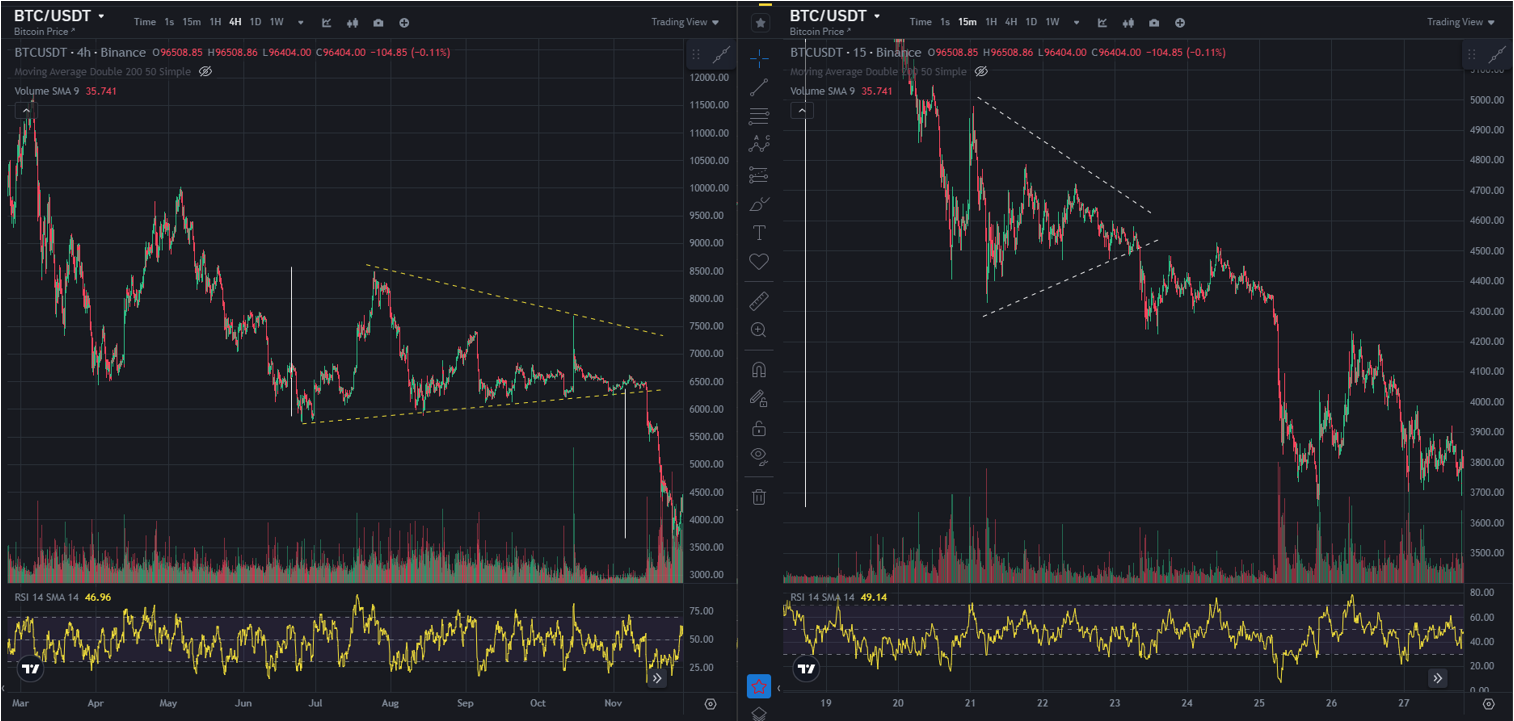Select Time view in left chart
Screen dimensions: 1514x721
tap(145, 22)
